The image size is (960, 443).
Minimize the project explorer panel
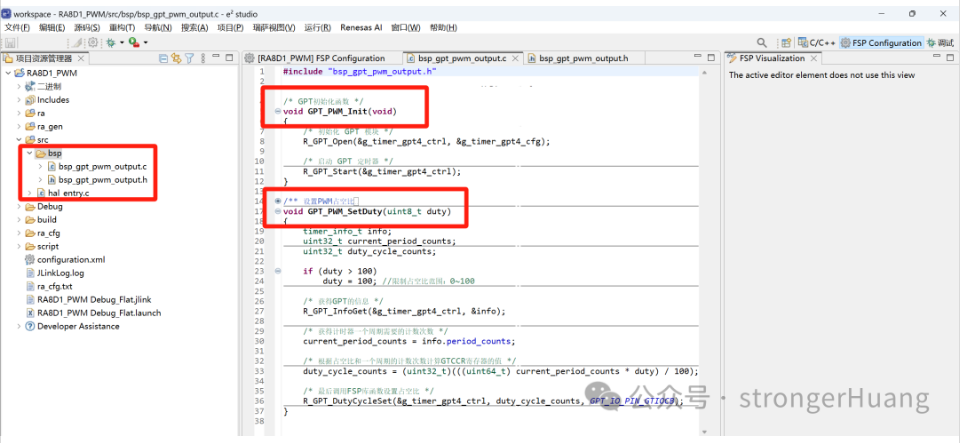pos(216,58)
